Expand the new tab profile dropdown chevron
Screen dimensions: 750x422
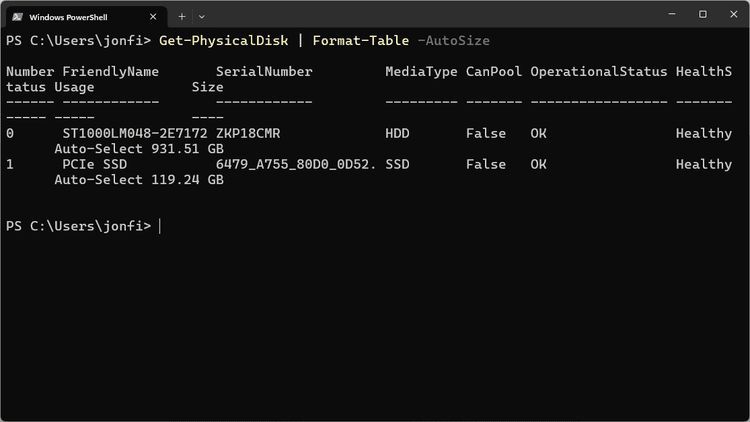(x=202, y=17)
